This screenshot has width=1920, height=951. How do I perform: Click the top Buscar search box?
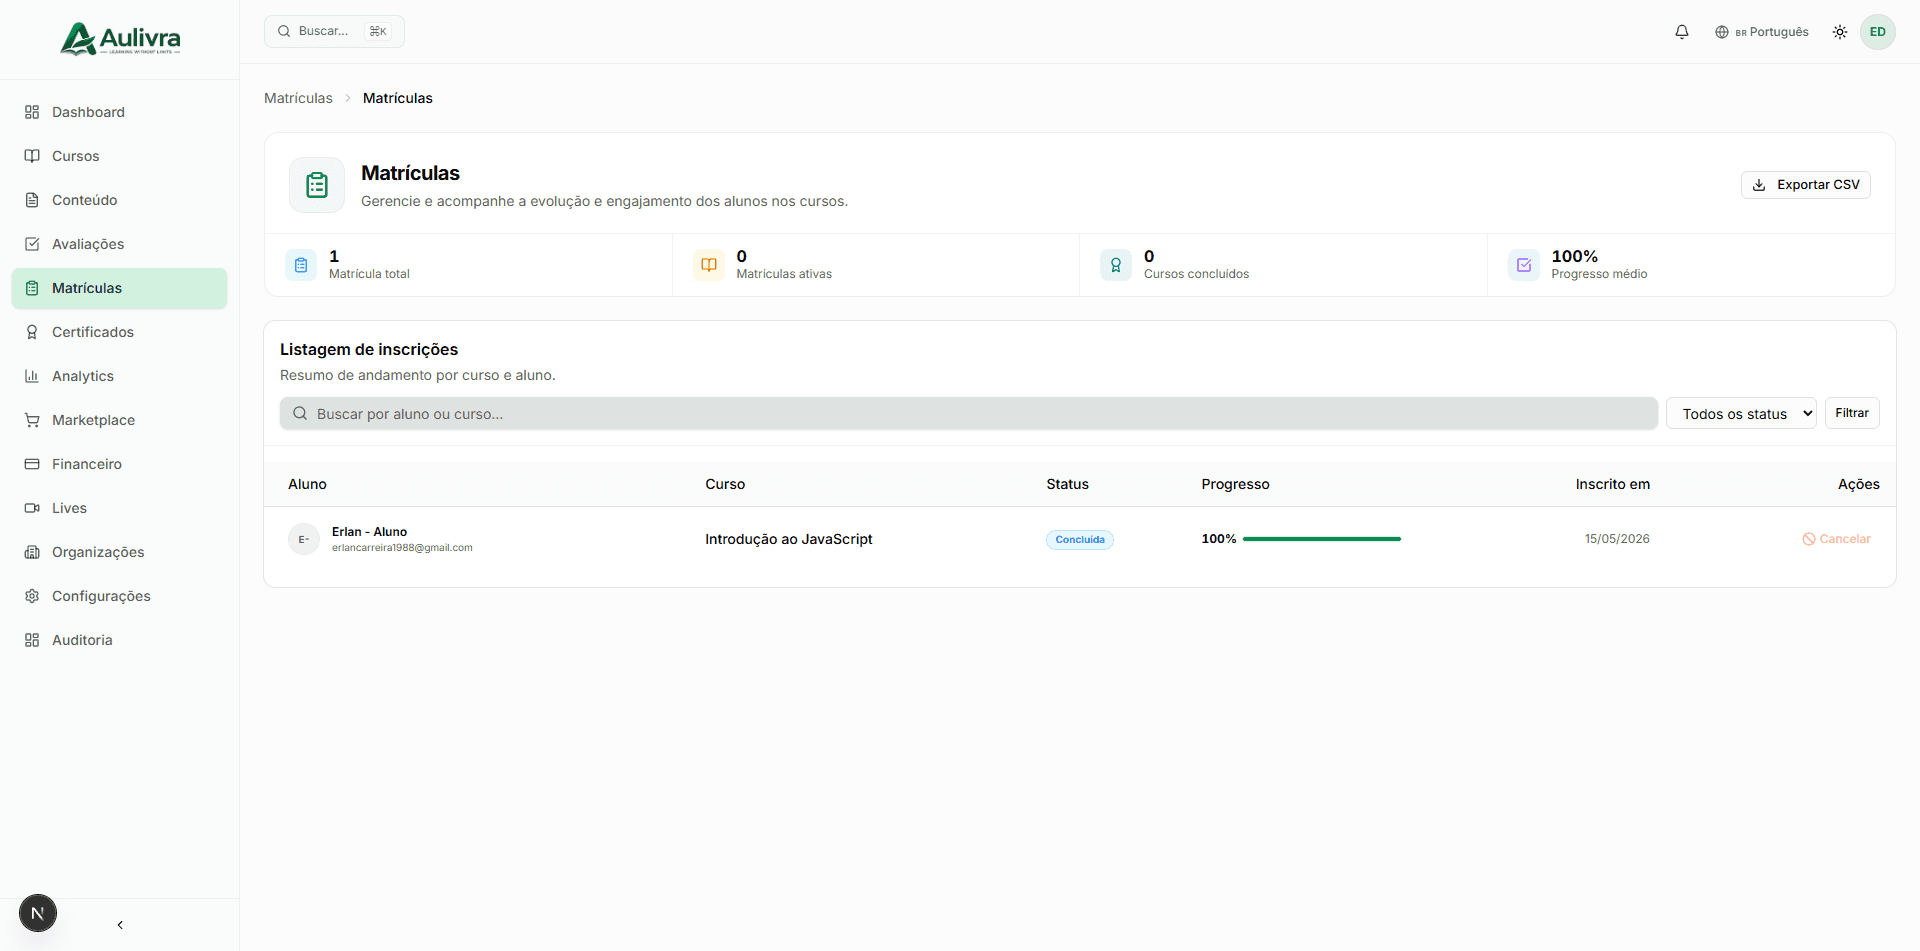click(x=334, y=31)
